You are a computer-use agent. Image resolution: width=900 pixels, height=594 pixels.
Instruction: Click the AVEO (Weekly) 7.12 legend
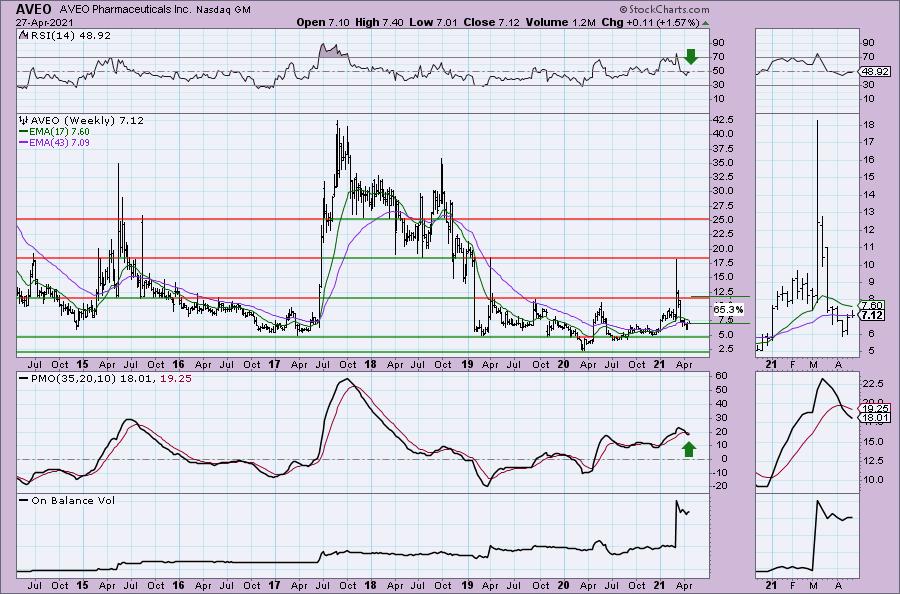(87, 121)
